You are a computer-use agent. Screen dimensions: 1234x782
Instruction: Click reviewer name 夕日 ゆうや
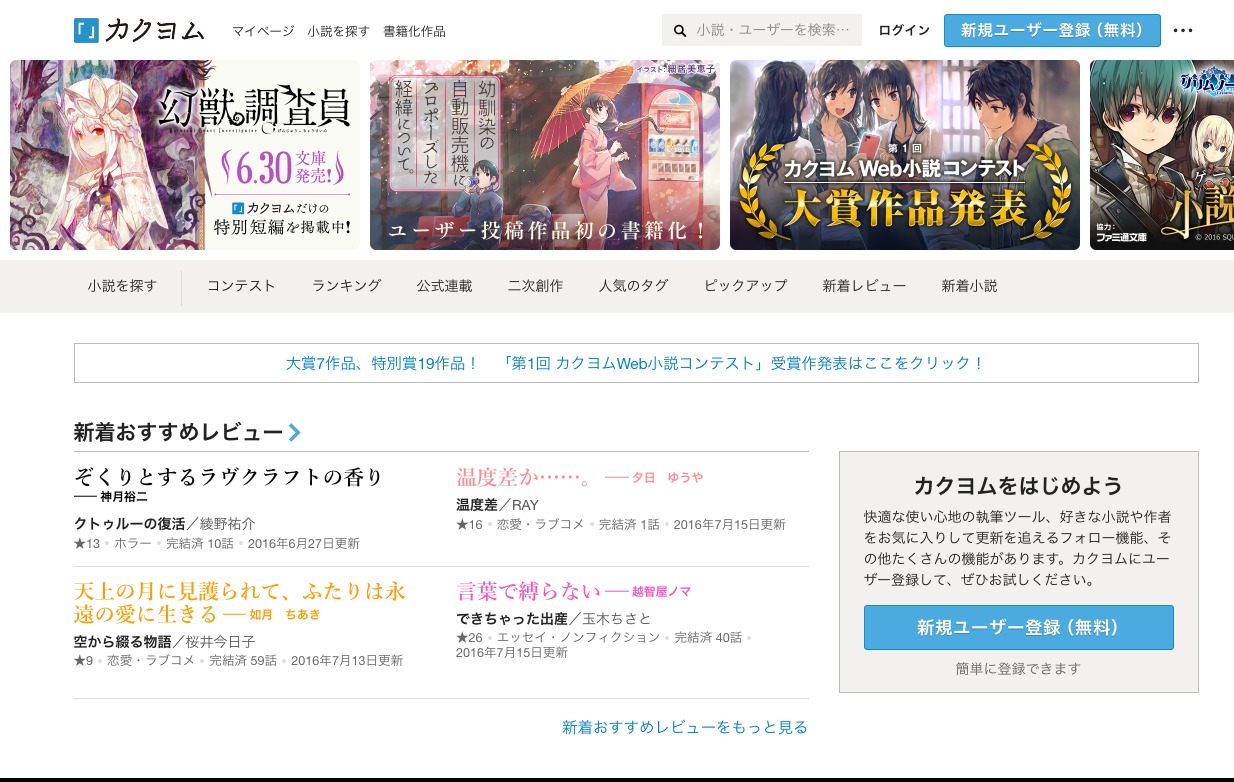[667, 477]
